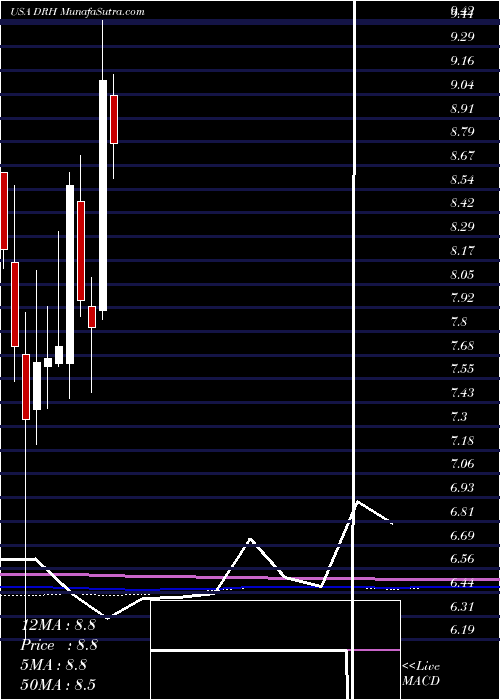Click the 9.04 price axis value
Image resolution: width=500 pixels, height=700 pixels.
click(x=462, y=84)
